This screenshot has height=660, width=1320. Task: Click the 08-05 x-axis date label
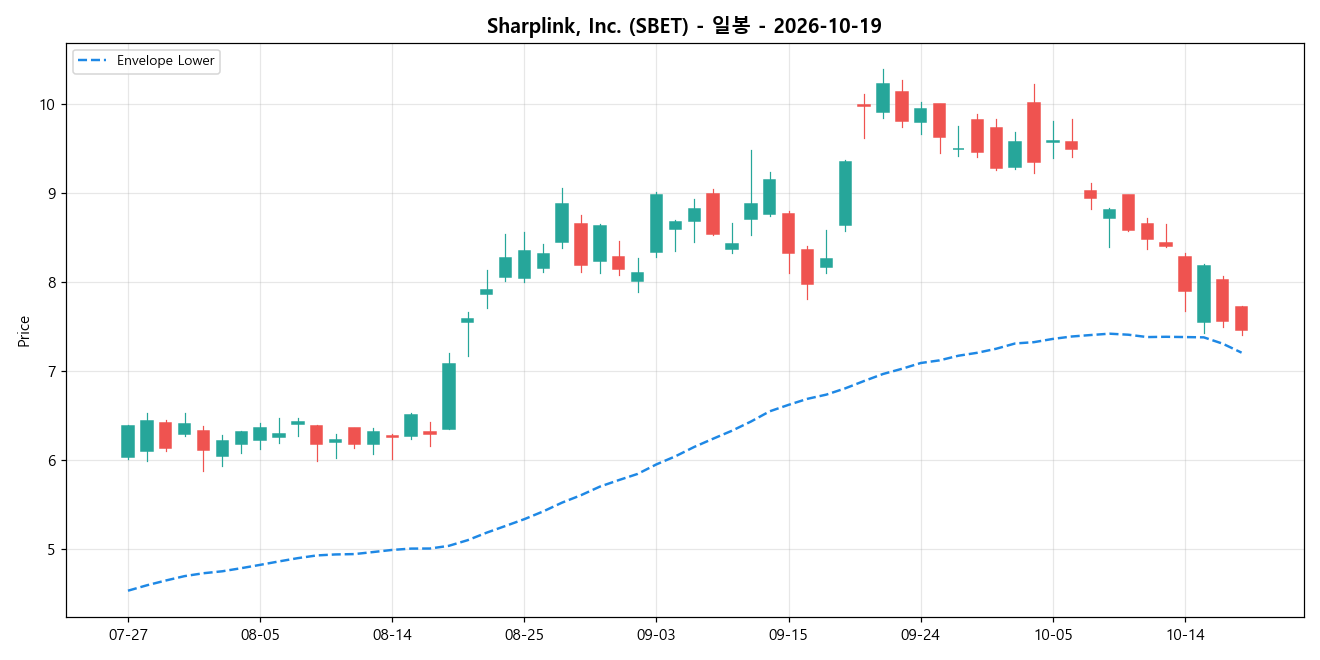click(259, 634)
